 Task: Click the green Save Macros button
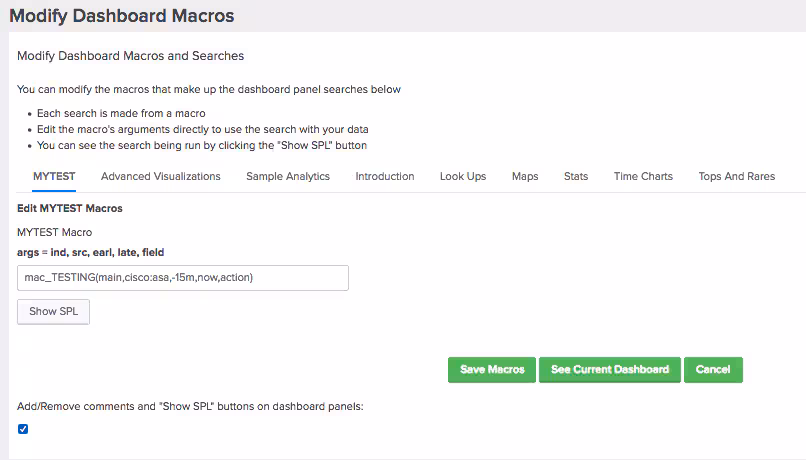pos(492,369)
